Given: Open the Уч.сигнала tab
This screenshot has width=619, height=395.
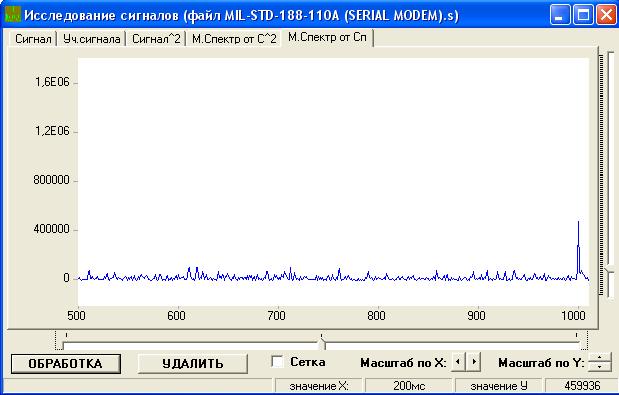Looking at the screenshot, I should [92, 39].
